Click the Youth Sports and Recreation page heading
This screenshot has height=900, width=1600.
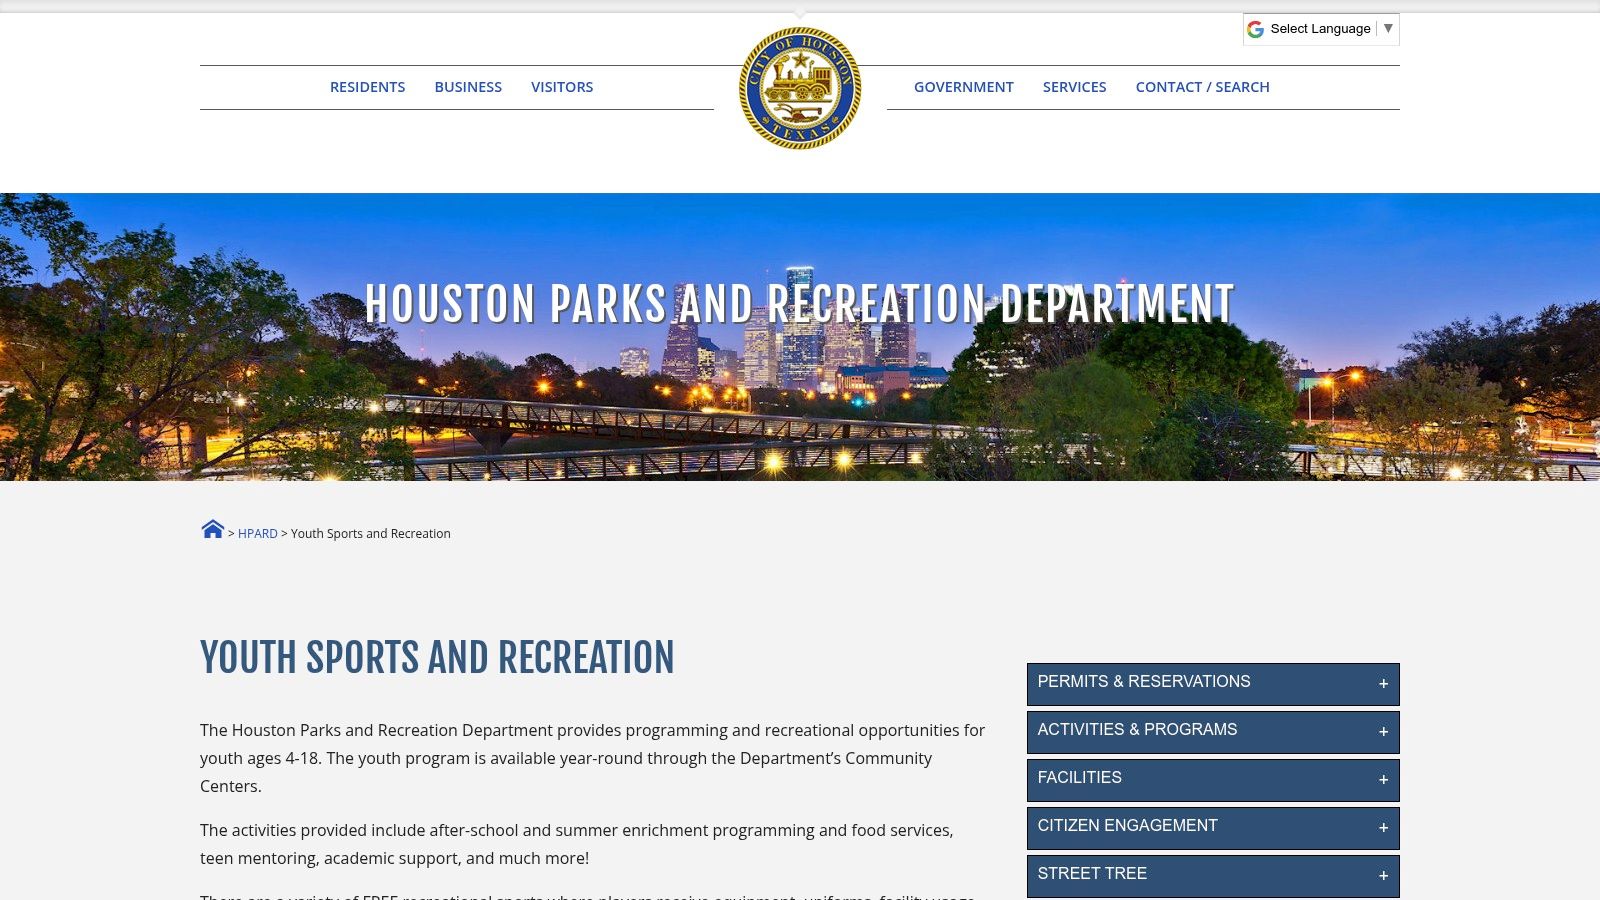pyautogui.click(x=437, y=658)
